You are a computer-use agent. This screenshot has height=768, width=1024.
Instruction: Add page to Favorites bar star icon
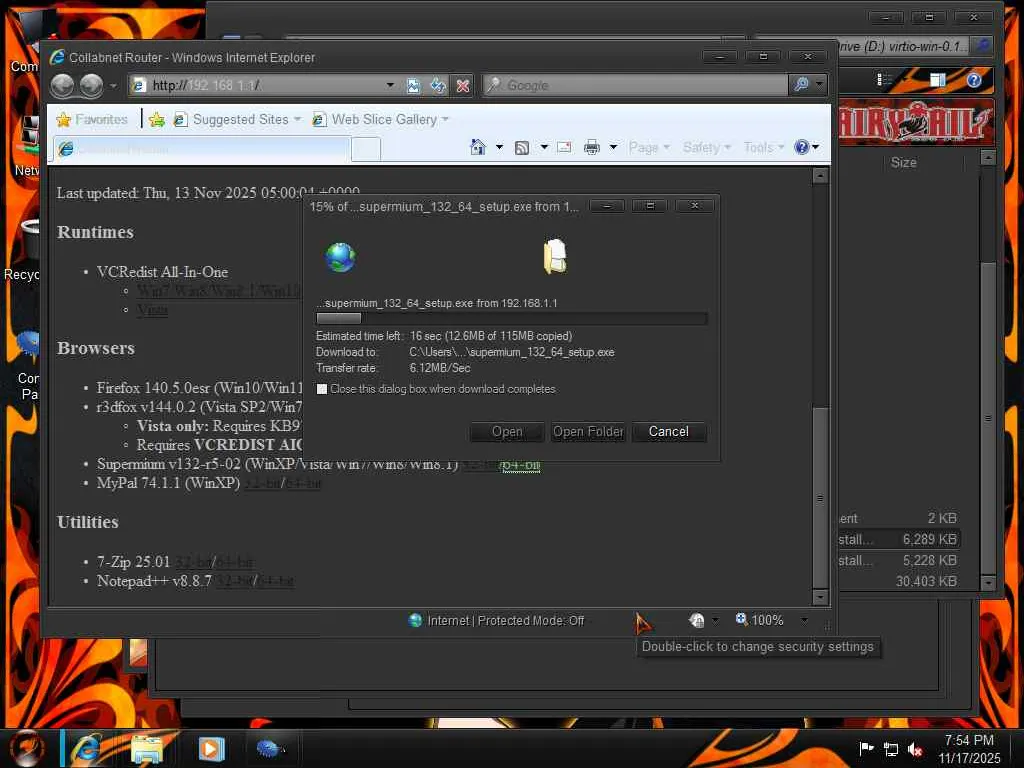(157, 120)
